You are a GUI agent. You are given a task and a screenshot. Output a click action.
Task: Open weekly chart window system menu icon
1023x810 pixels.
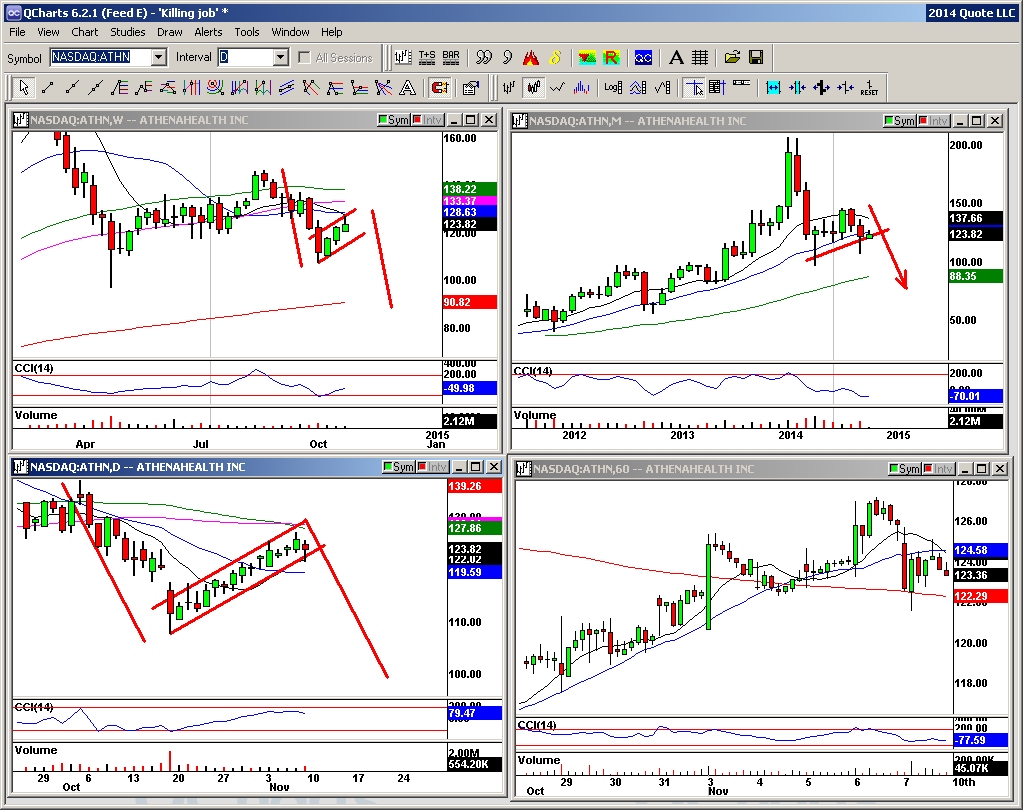20,119
